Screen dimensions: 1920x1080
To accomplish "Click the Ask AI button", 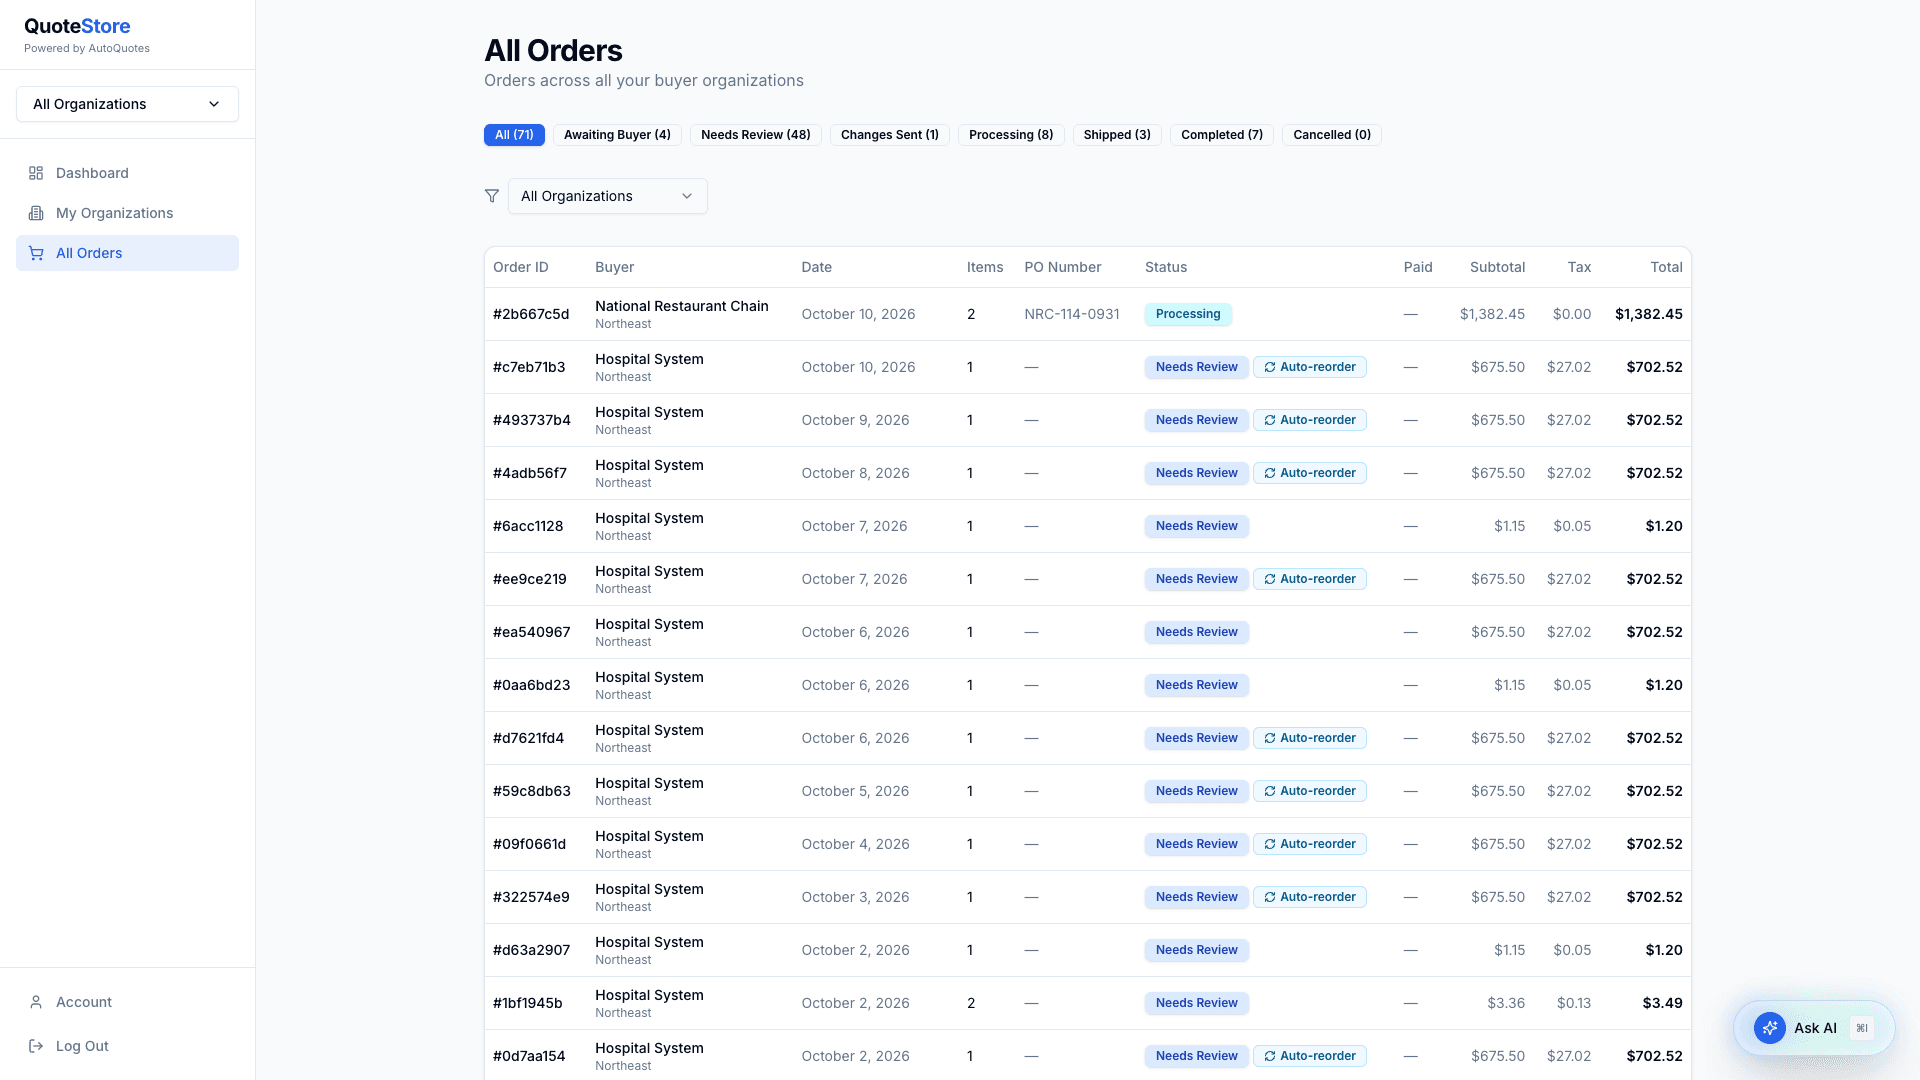I will [1814, 1028].
